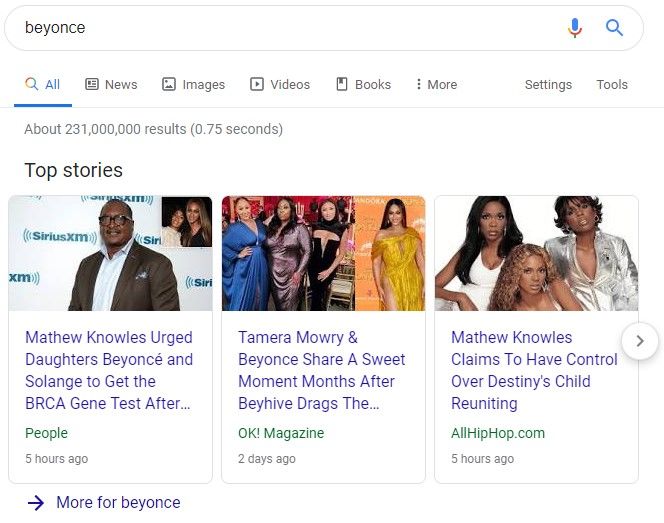This screenshot has height=523, width=664.
Task: Click the About 231,000,000 results text
Action: click(x=153, y=129)
